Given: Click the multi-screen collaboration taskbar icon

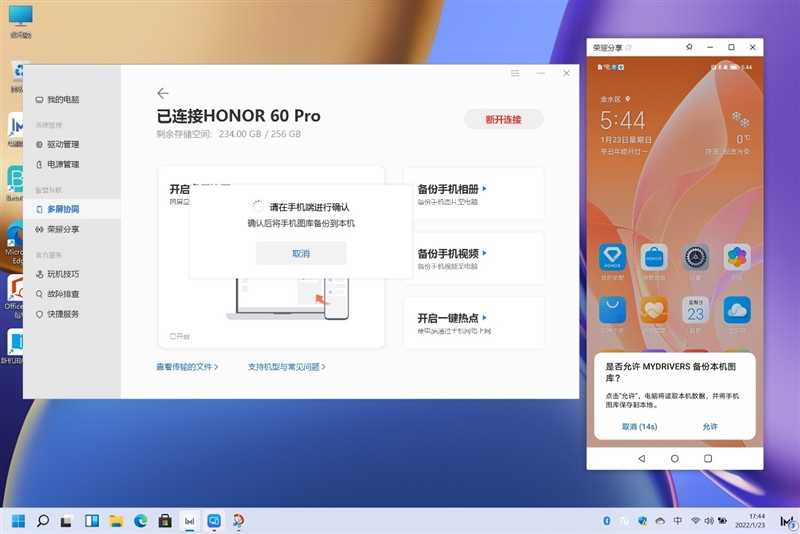Looking at the screenshot, I should click(x=214, y=521).
